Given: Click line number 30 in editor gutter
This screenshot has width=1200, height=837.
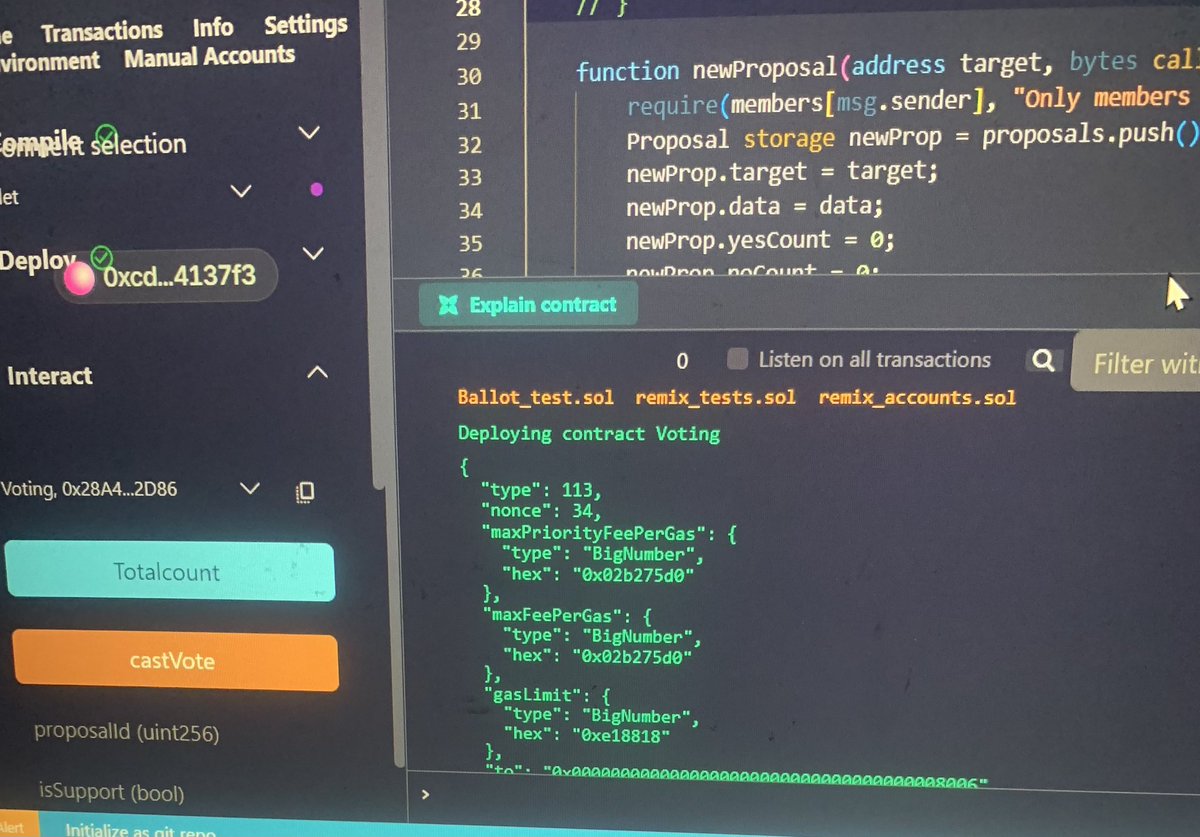Looking at the screenshot, I should tap(469, 76).
